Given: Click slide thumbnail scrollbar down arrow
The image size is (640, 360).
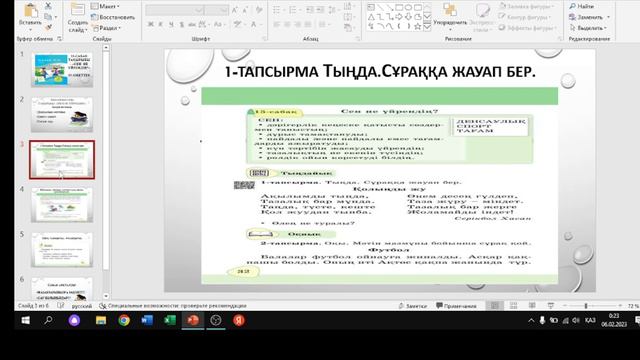Looking at the screenshot, I should (x=106, y=296).
